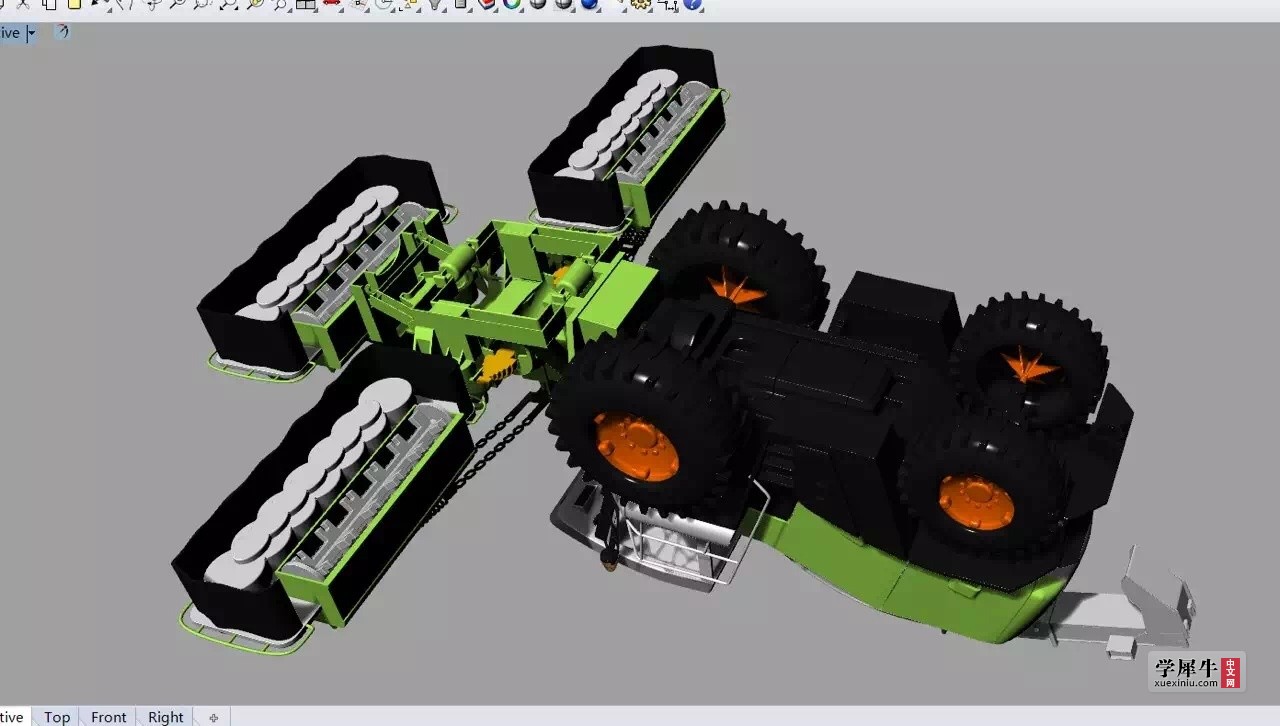Add a new viewport tab with the plus button

(213, 718)
